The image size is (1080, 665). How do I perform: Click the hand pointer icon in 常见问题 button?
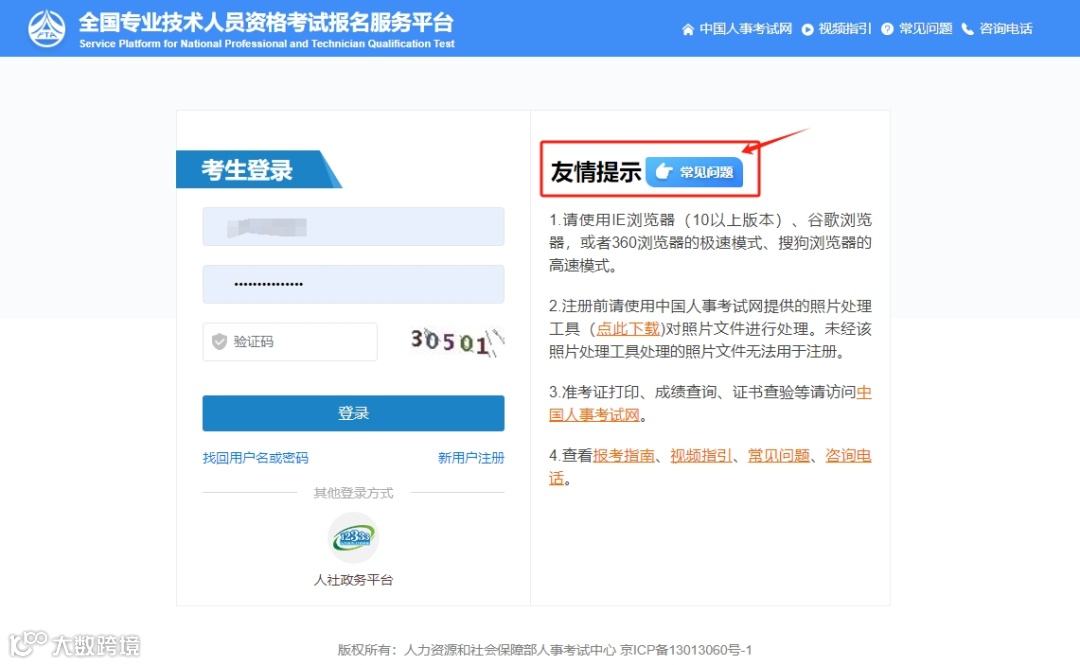[x=663, y=172]
